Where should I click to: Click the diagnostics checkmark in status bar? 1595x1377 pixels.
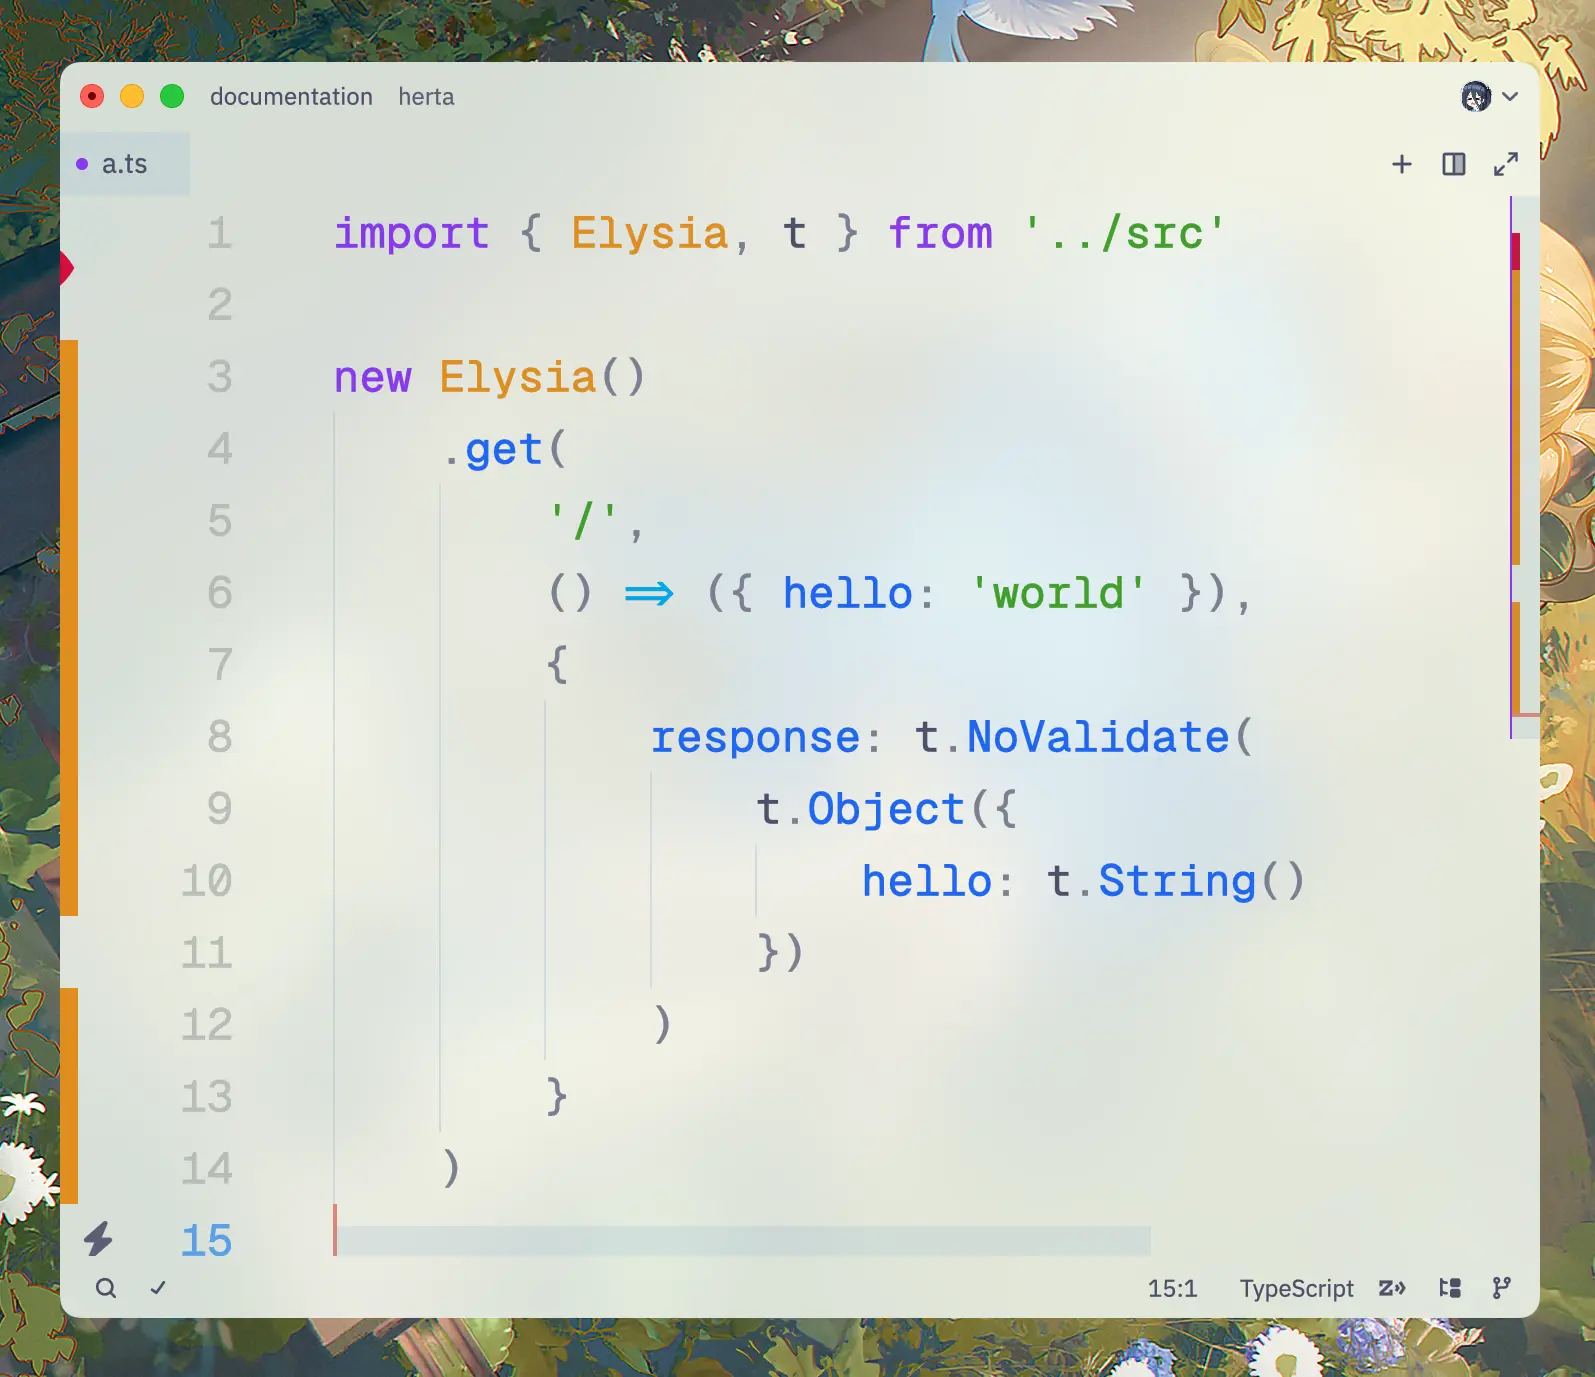158,1288
